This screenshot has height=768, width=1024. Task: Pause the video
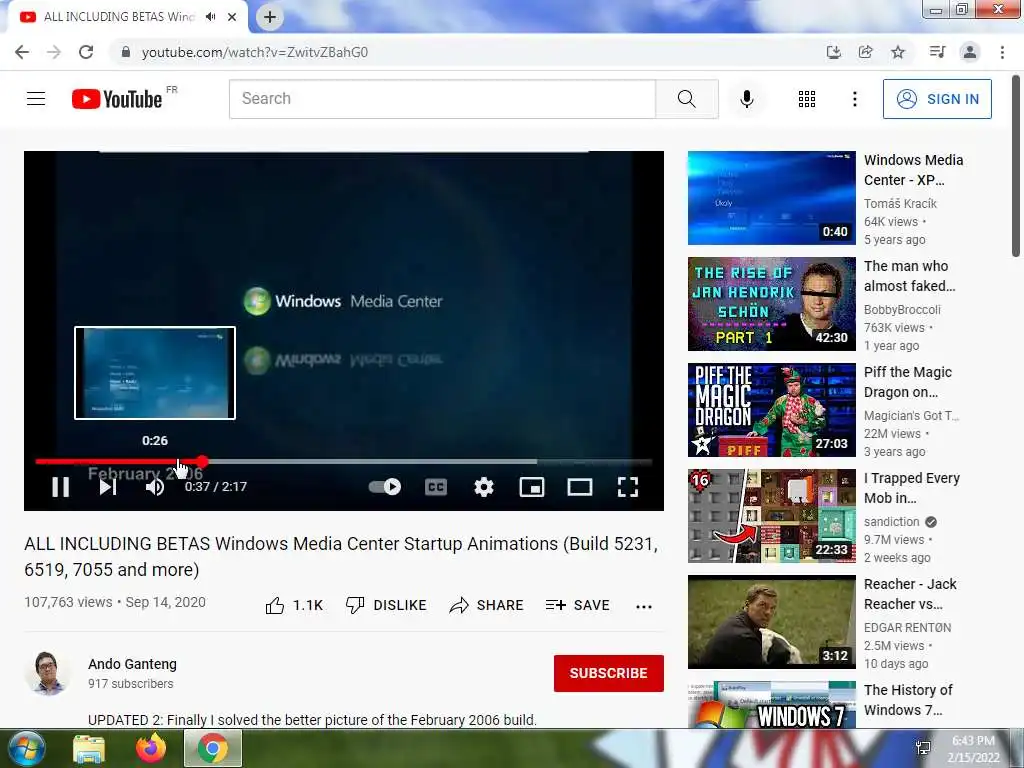60,487
